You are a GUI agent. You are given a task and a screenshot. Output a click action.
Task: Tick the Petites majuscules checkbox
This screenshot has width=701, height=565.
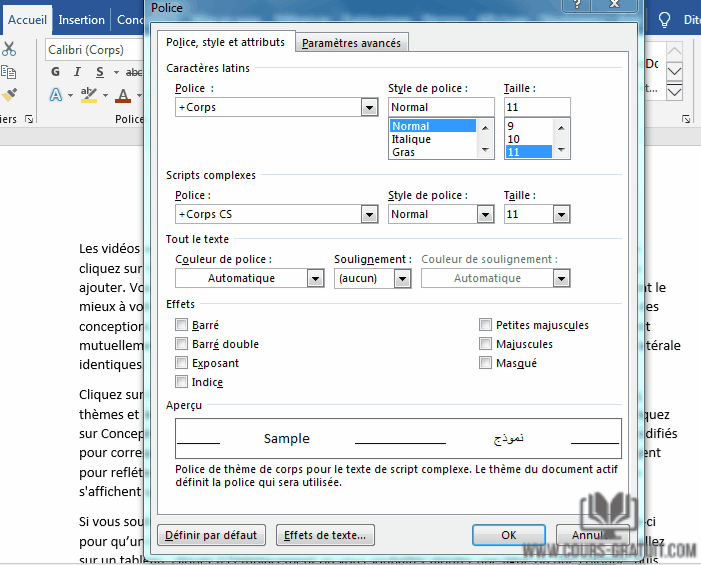point(485,325)
